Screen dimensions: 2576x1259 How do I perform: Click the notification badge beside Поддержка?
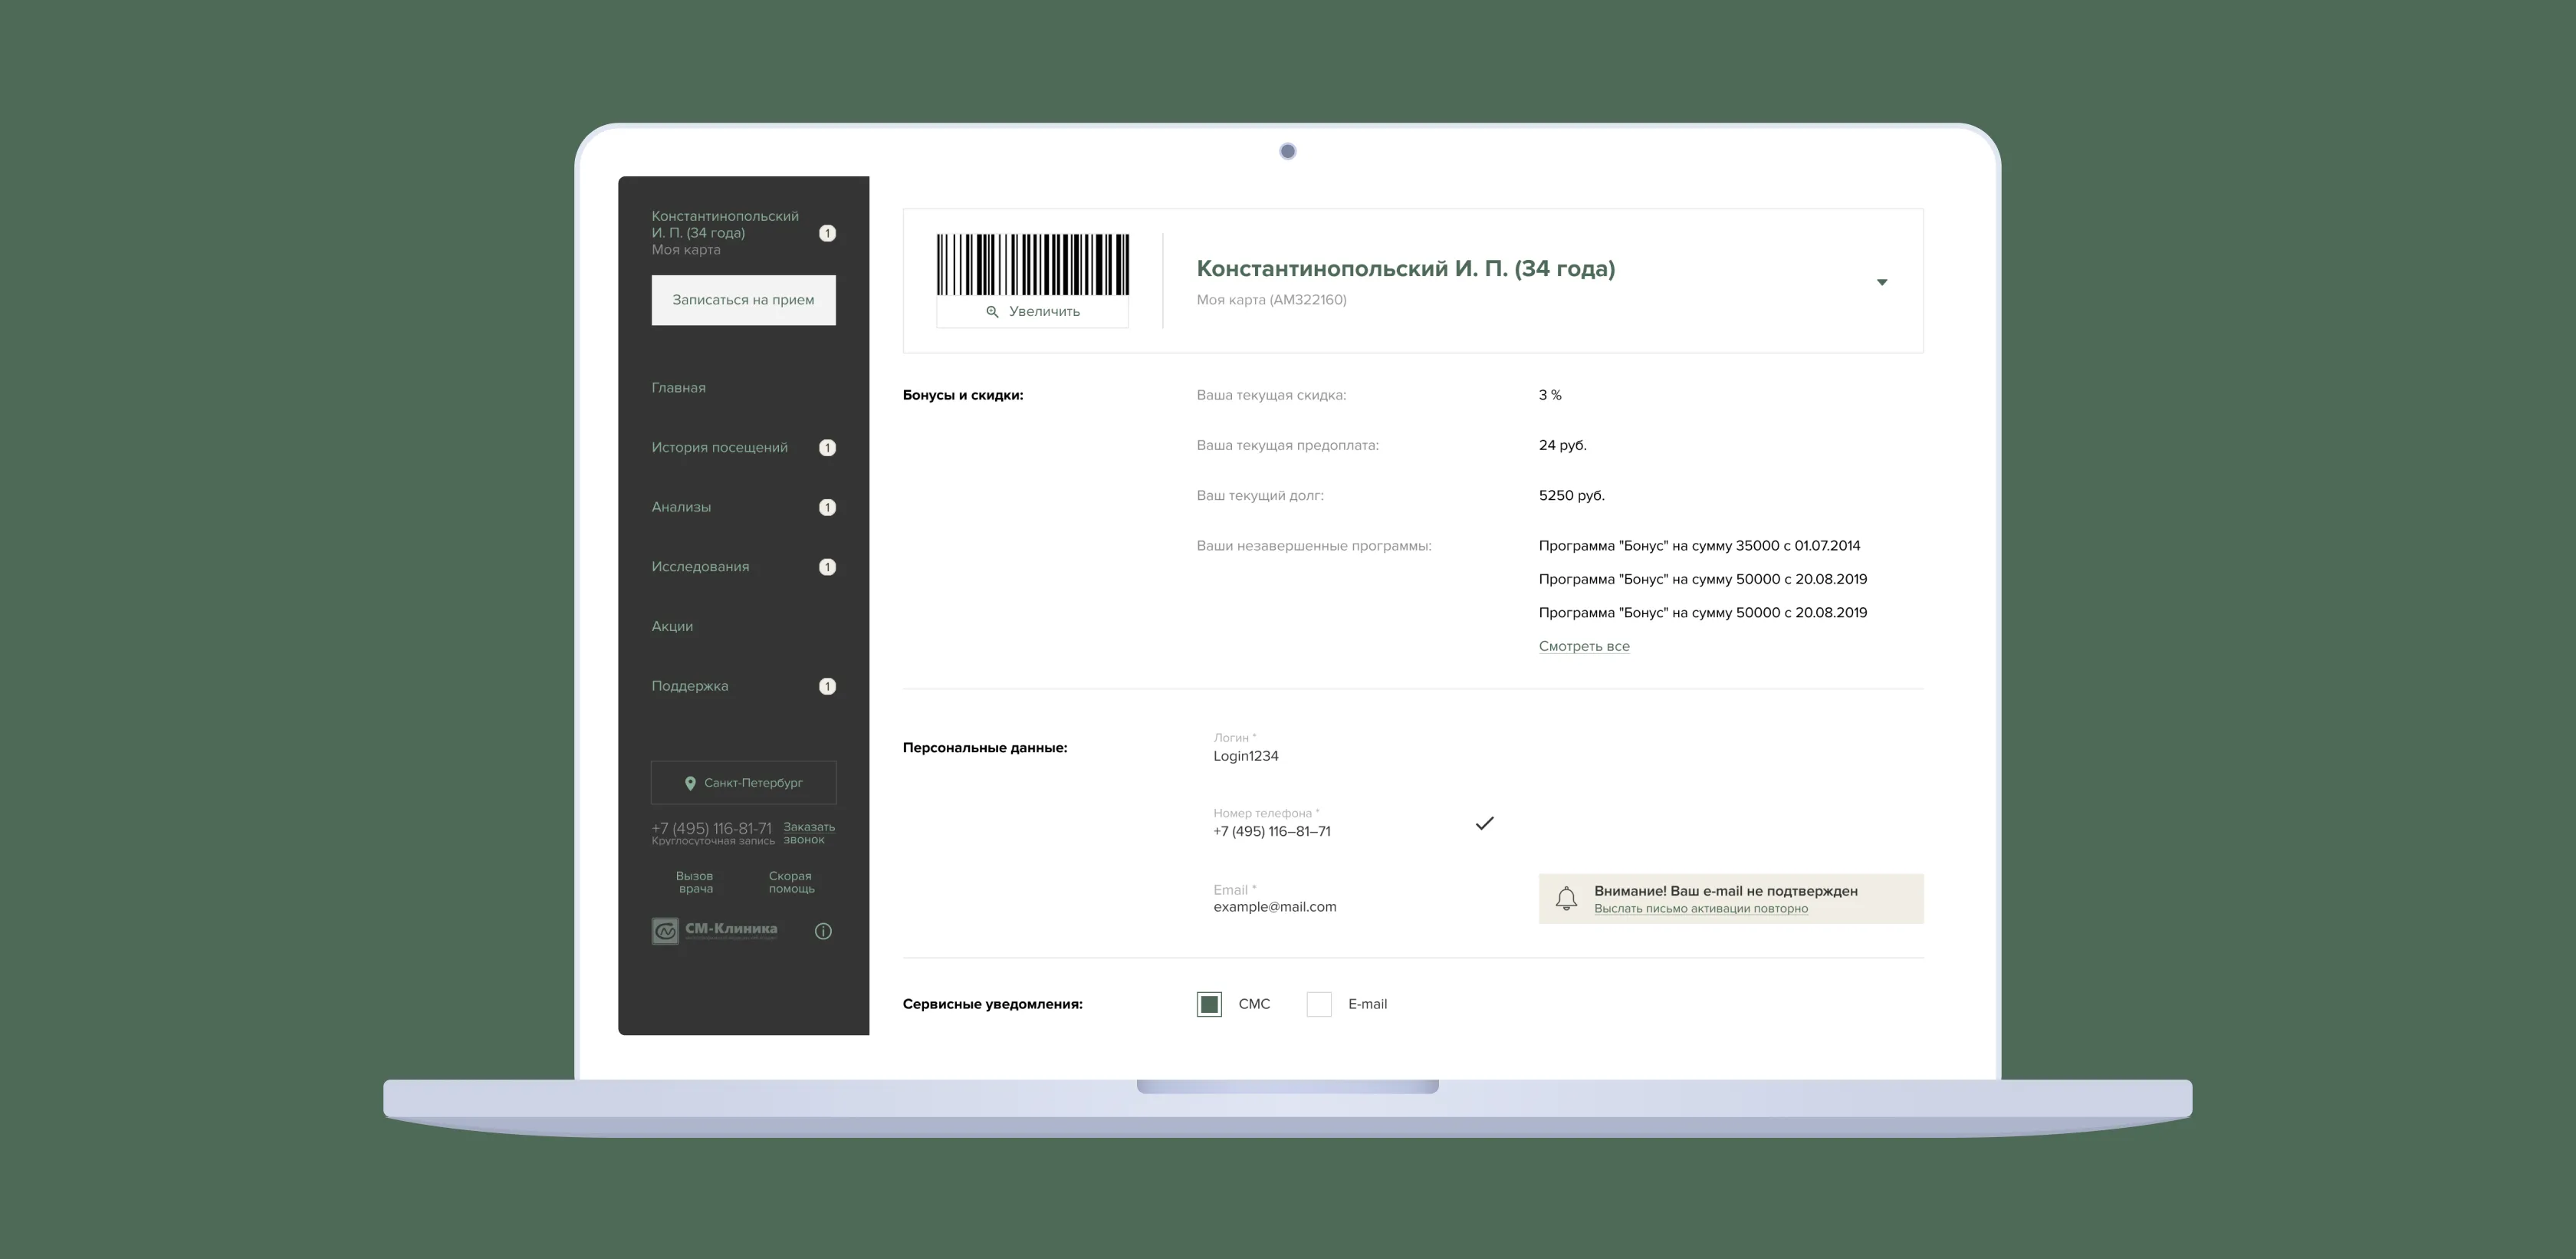click(827, 686)
